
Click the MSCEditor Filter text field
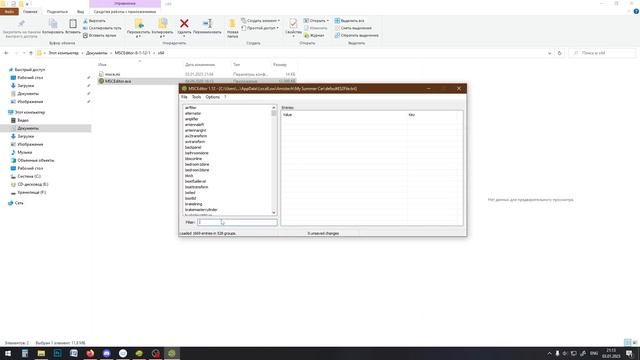click(x=237, y=222)
